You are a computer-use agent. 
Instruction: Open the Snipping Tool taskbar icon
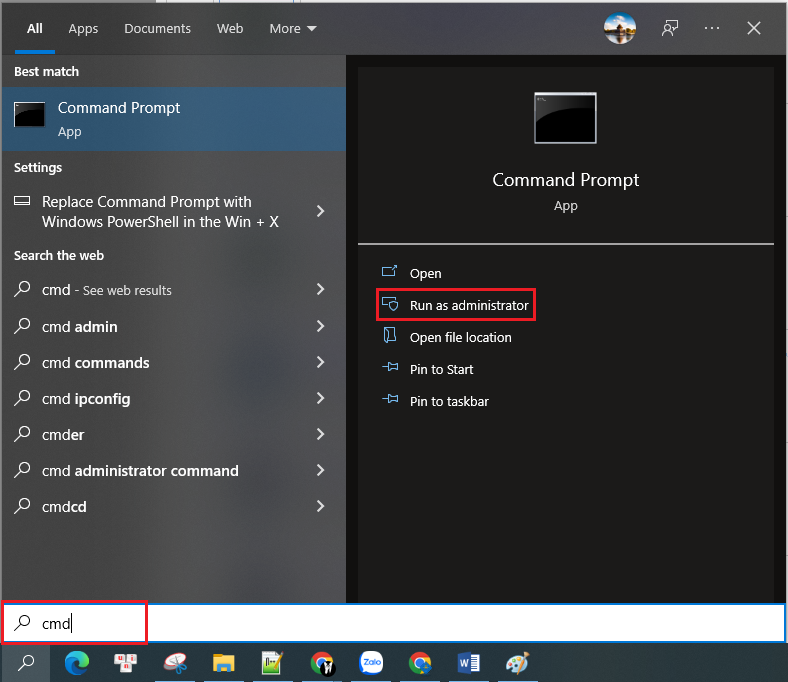point(175,662)
